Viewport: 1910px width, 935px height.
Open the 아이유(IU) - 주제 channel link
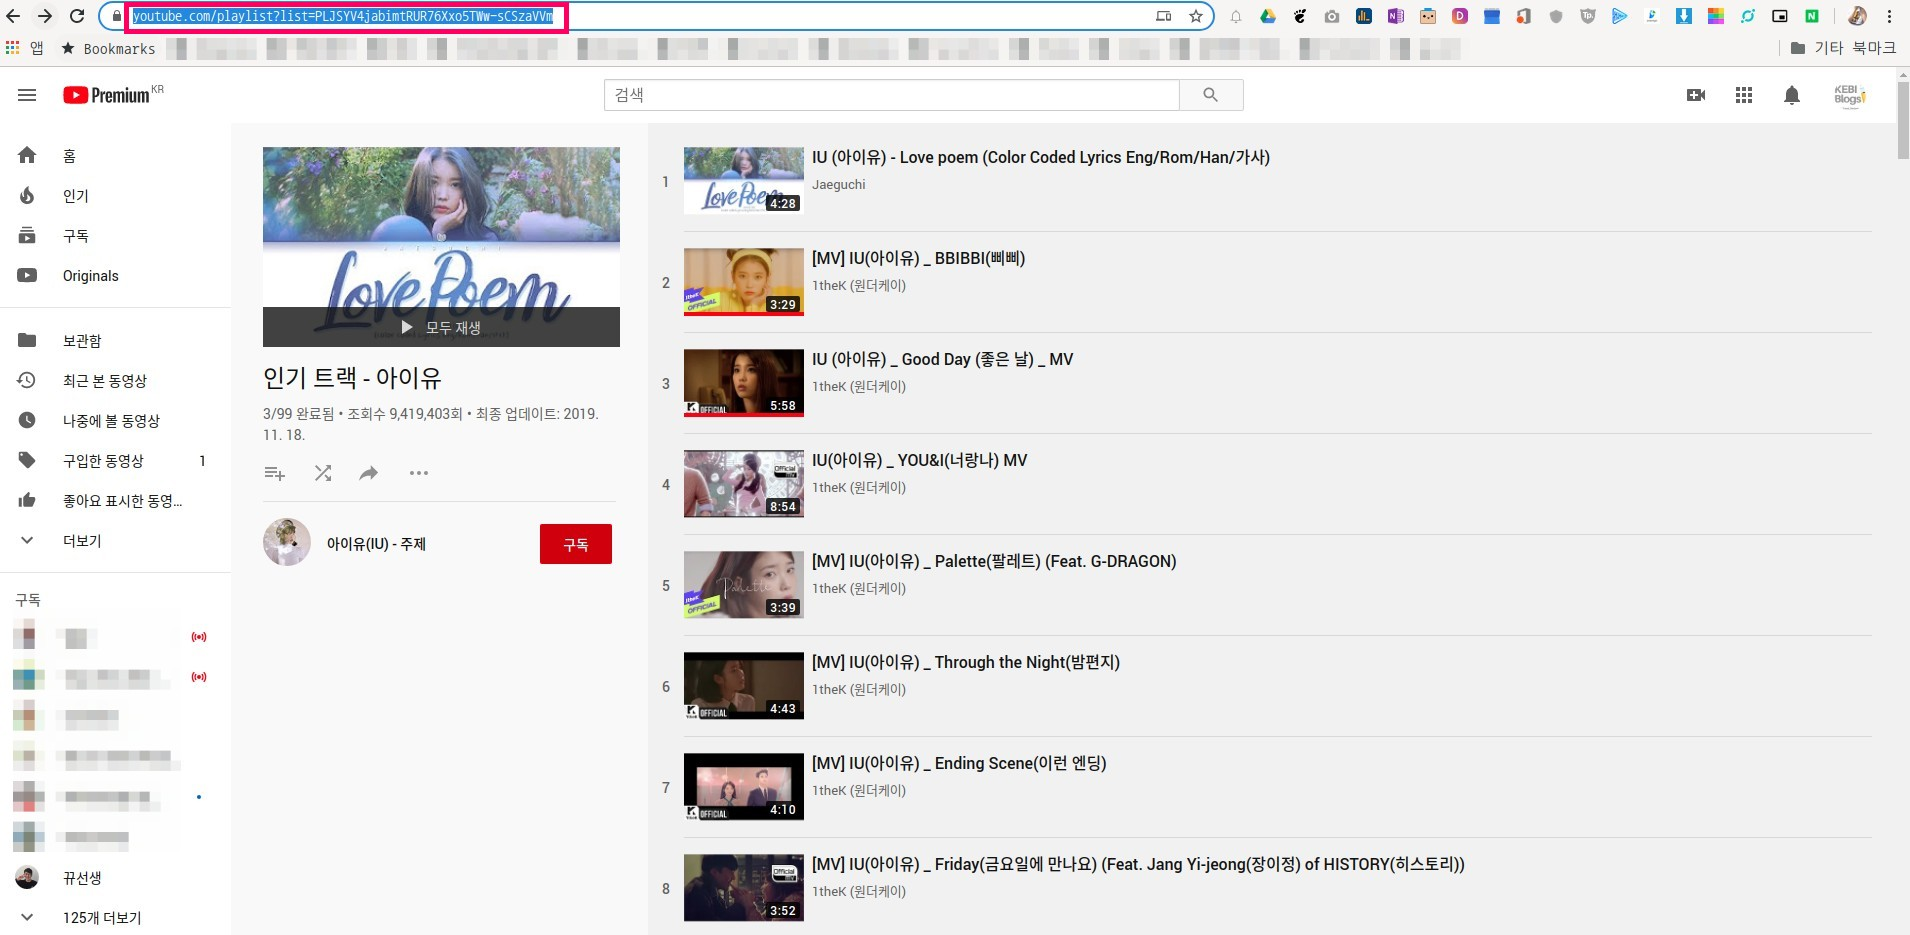pos(376,544)
